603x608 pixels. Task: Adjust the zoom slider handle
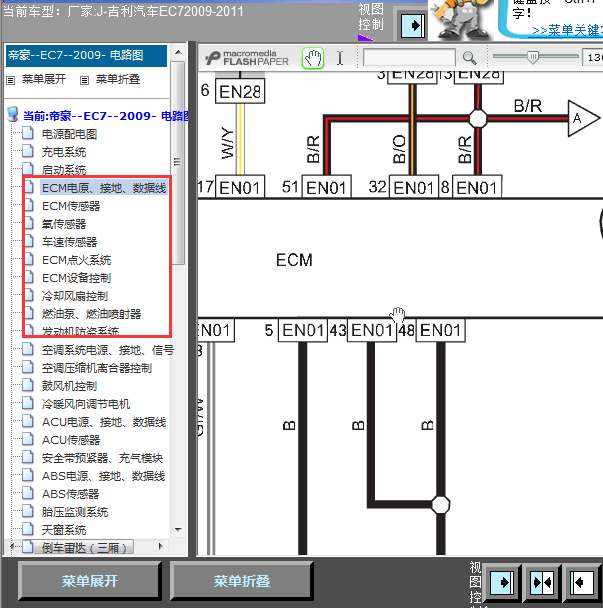533,57
